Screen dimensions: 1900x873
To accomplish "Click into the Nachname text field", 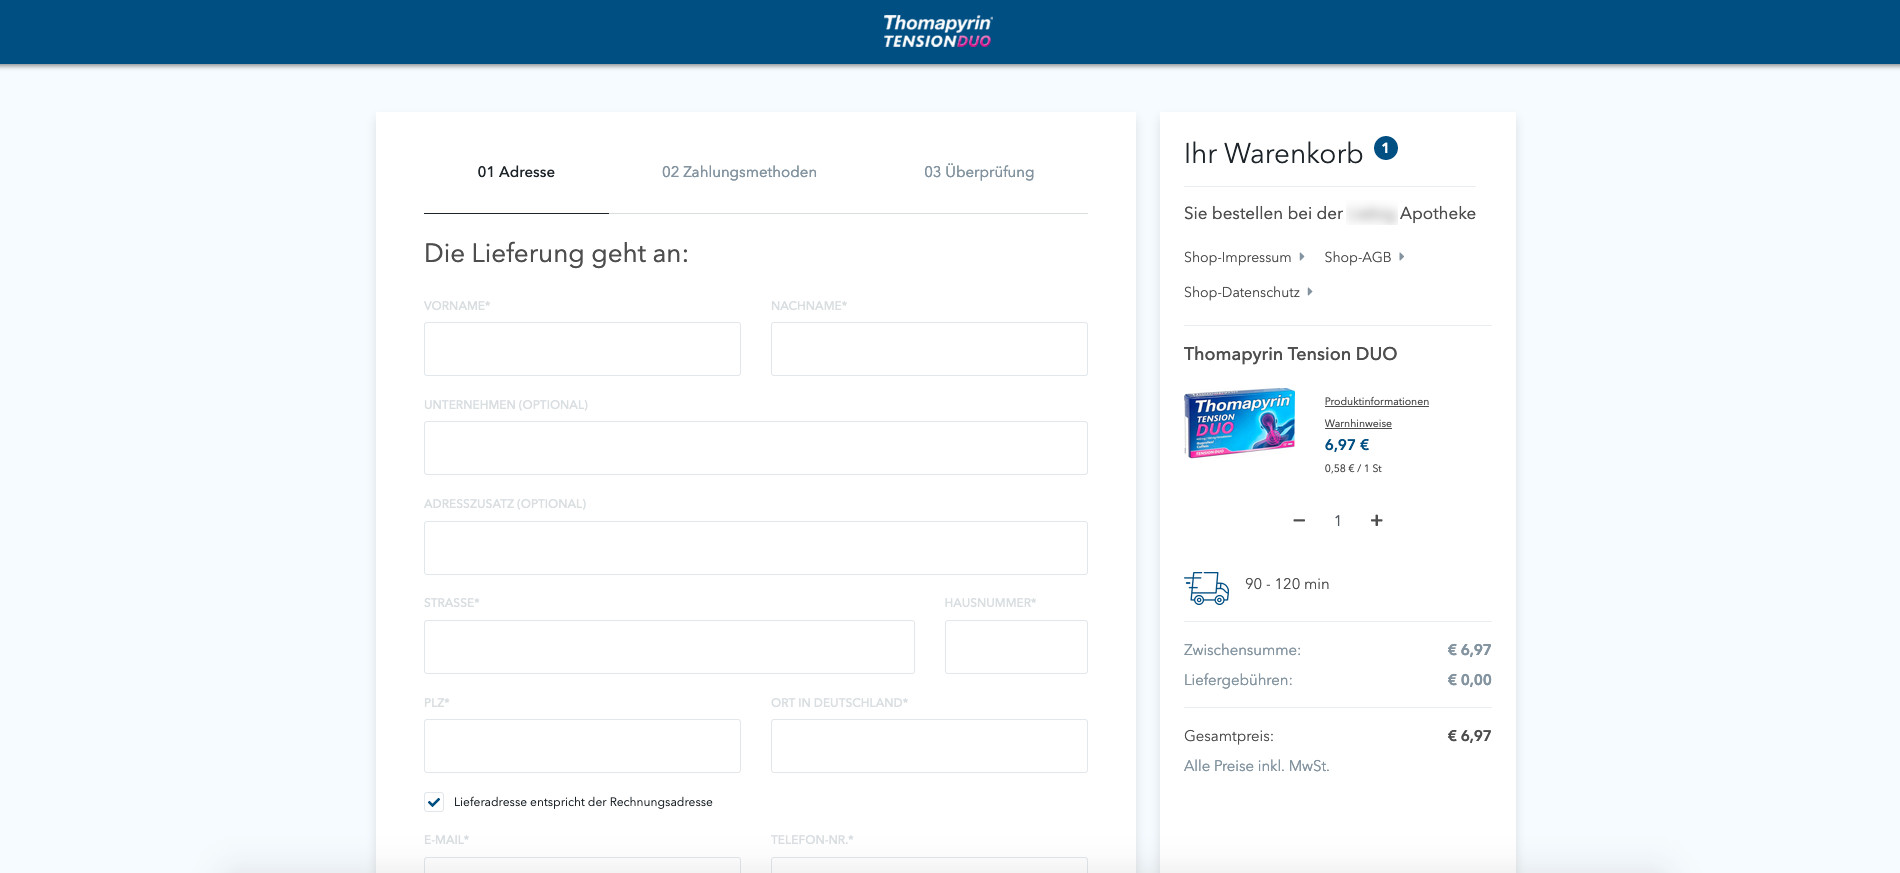I will tap(929, 349).
